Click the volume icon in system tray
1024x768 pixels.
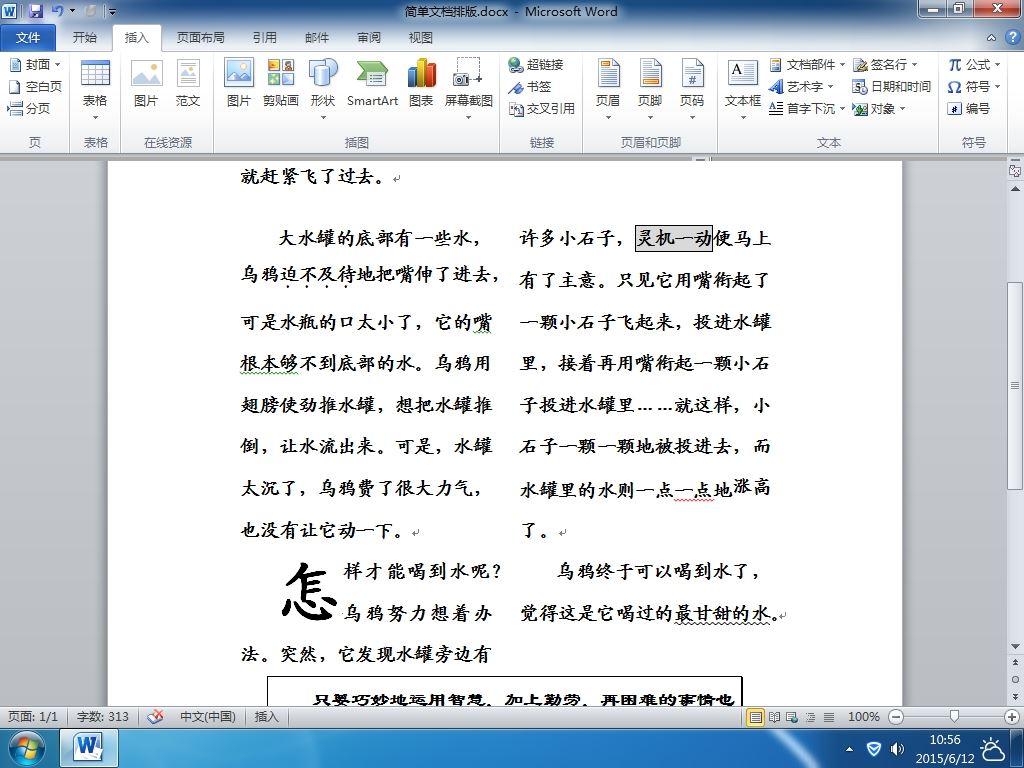coord(897,749)
